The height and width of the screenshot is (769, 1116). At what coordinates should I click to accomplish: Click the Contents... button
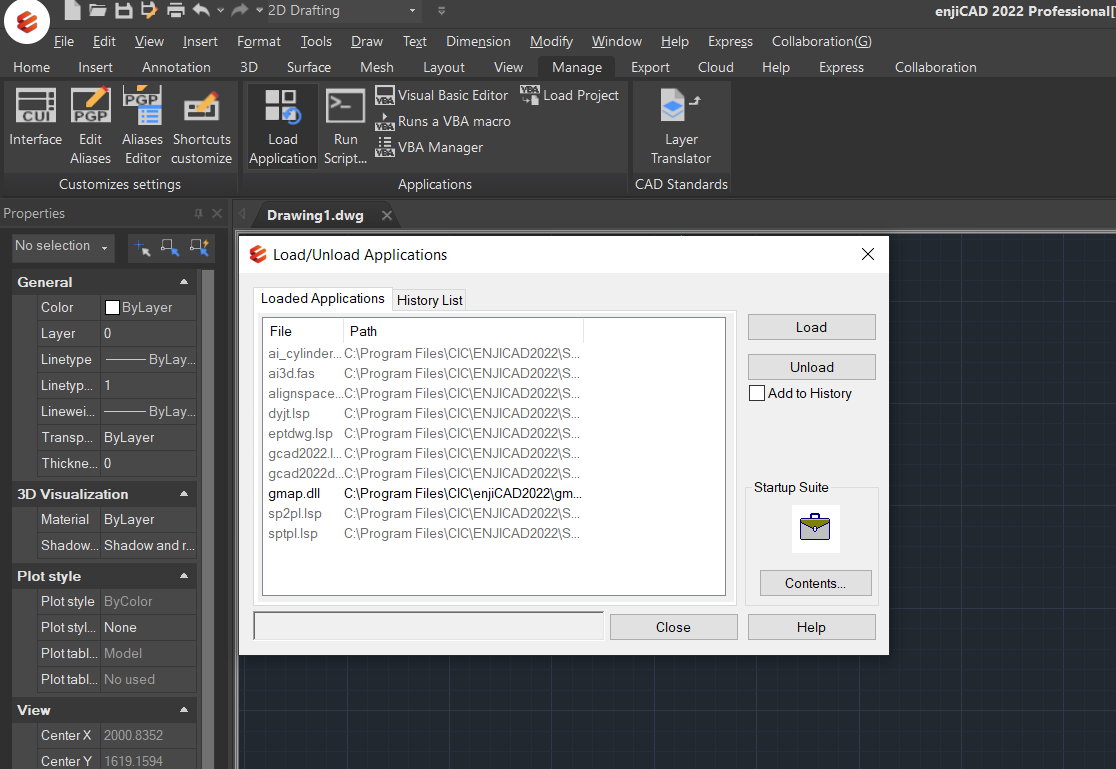click(815, 583)
